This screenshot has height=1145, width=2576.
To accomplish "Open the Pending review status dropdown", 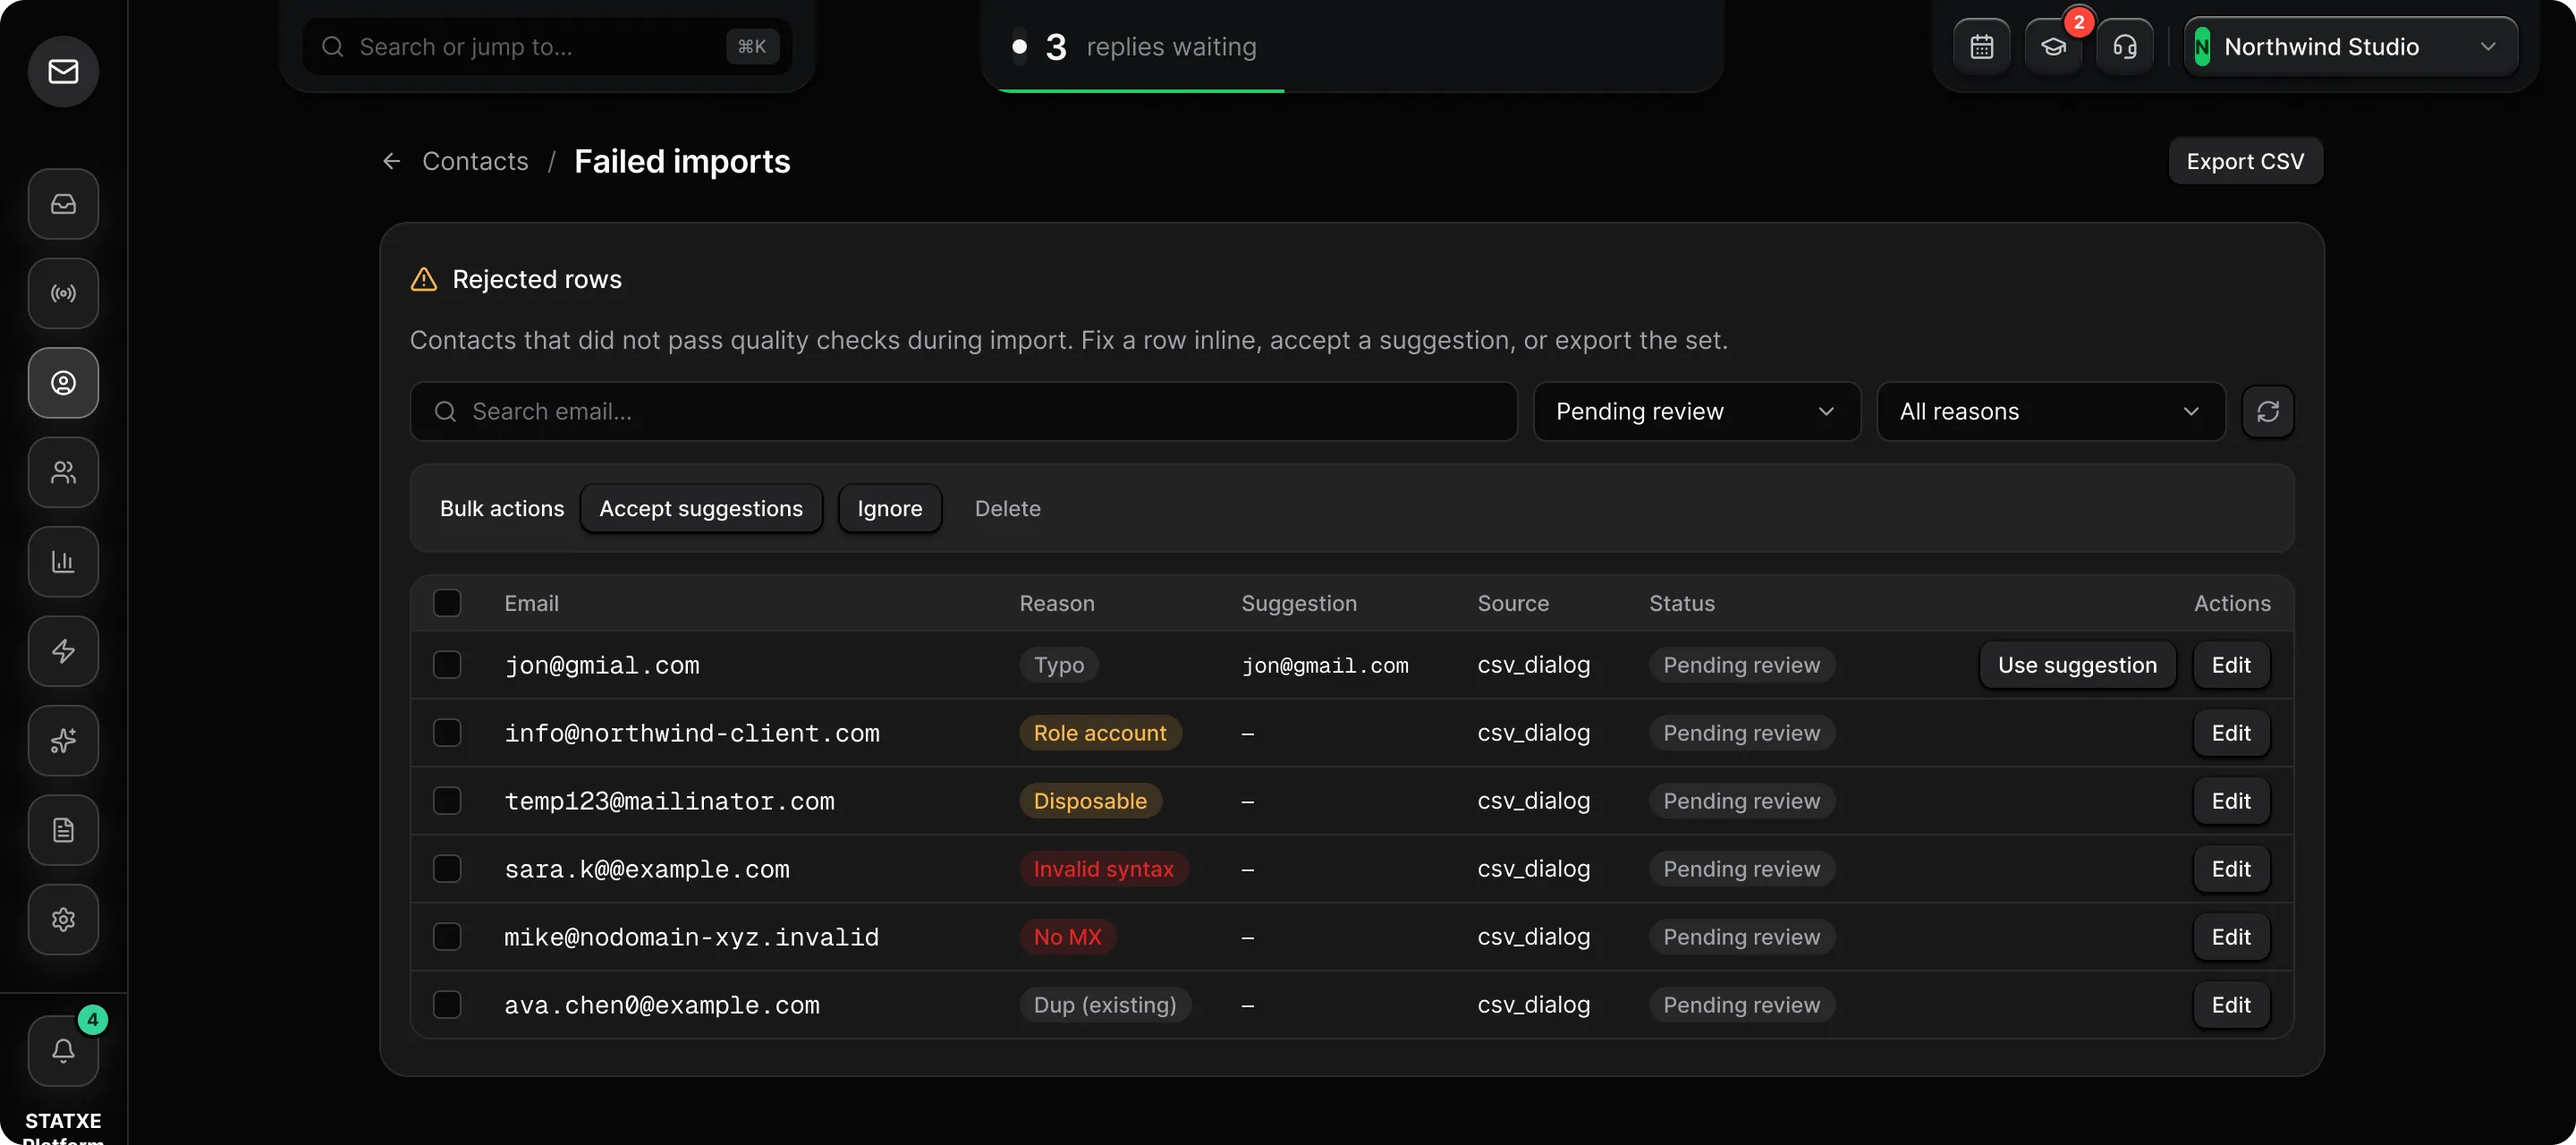I will coord(1696,411).
